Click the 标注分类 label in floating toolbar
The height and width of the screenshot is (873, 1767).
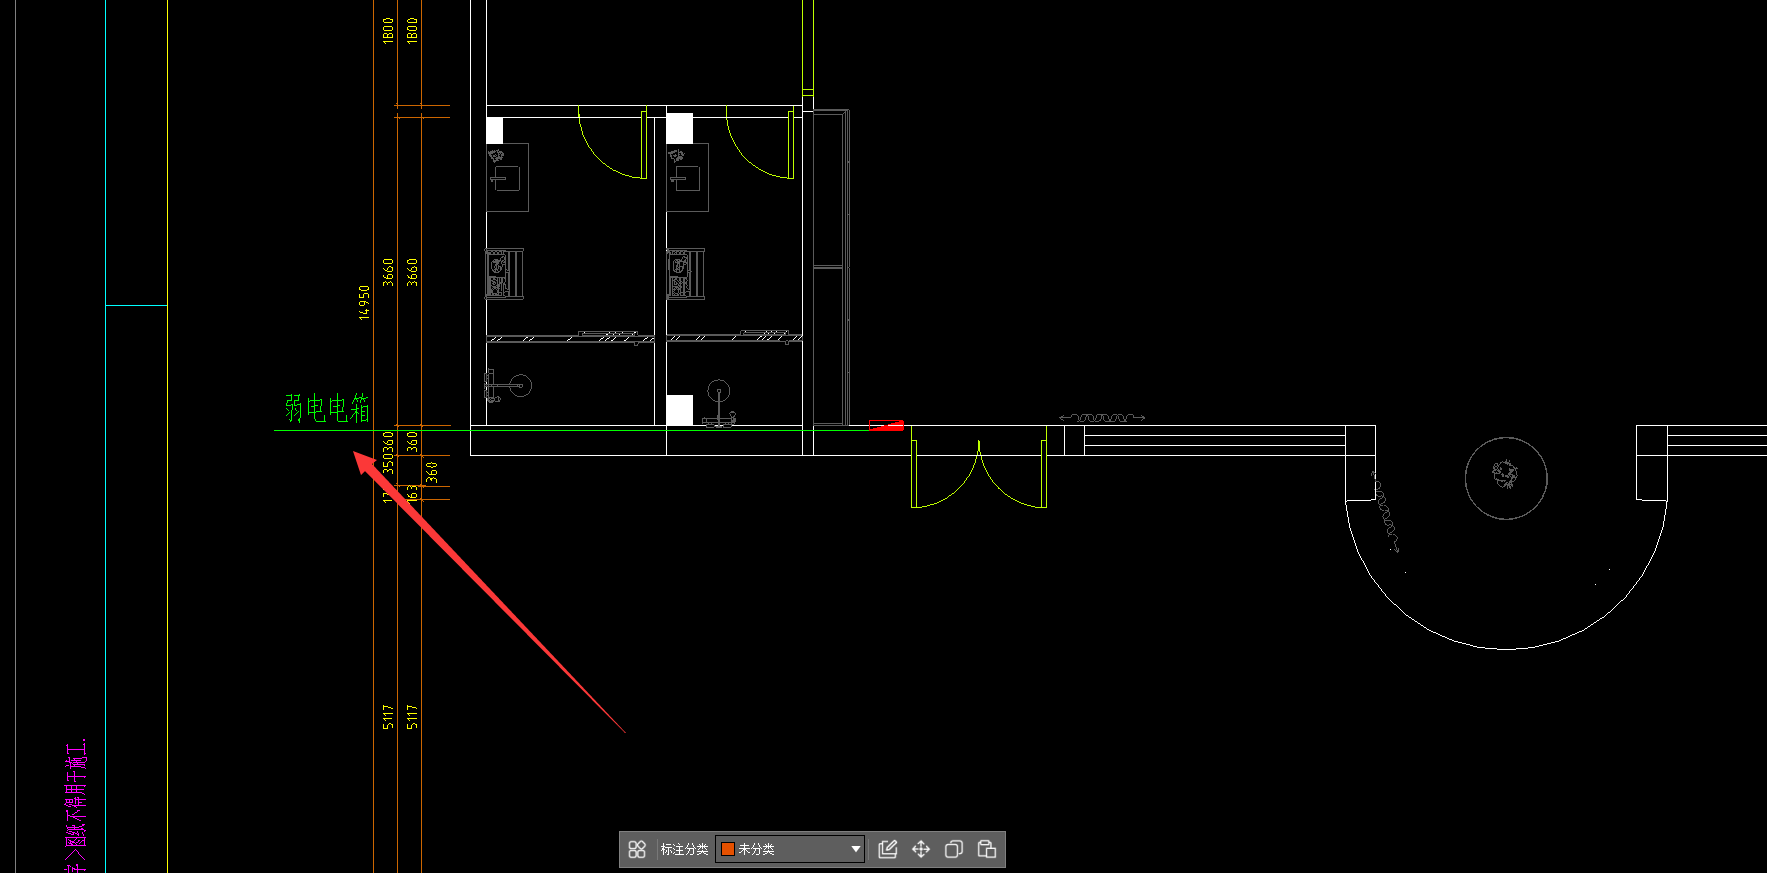684,849
